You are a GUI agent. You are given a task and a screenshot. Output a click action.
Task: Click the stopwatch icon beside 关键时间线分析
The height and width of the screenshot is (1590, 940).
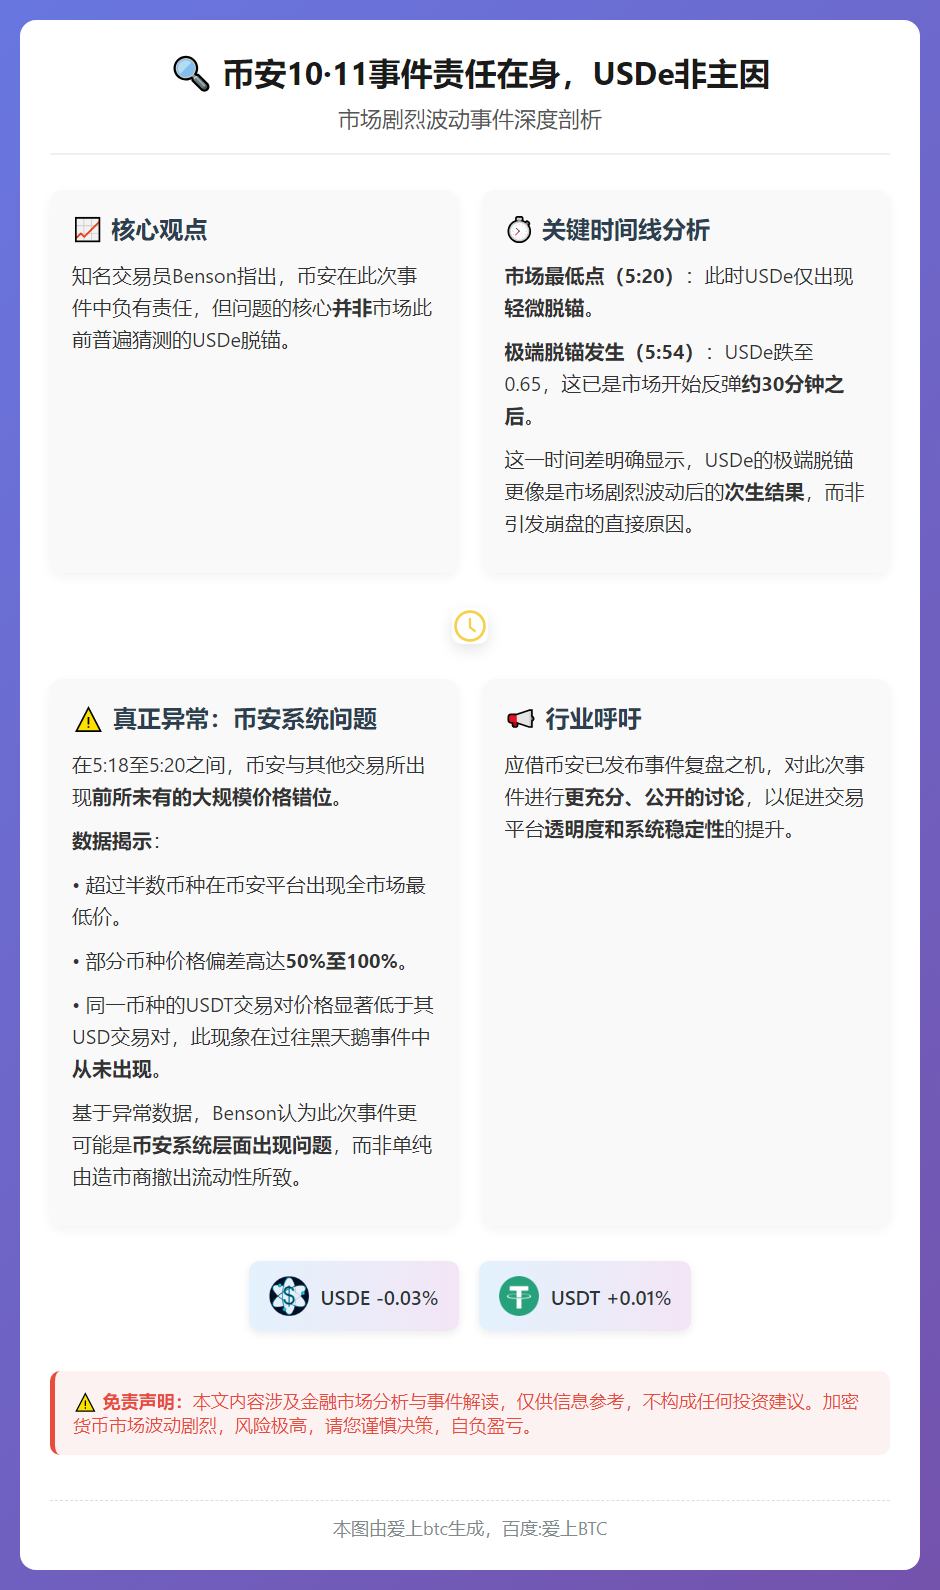(519, 230)
